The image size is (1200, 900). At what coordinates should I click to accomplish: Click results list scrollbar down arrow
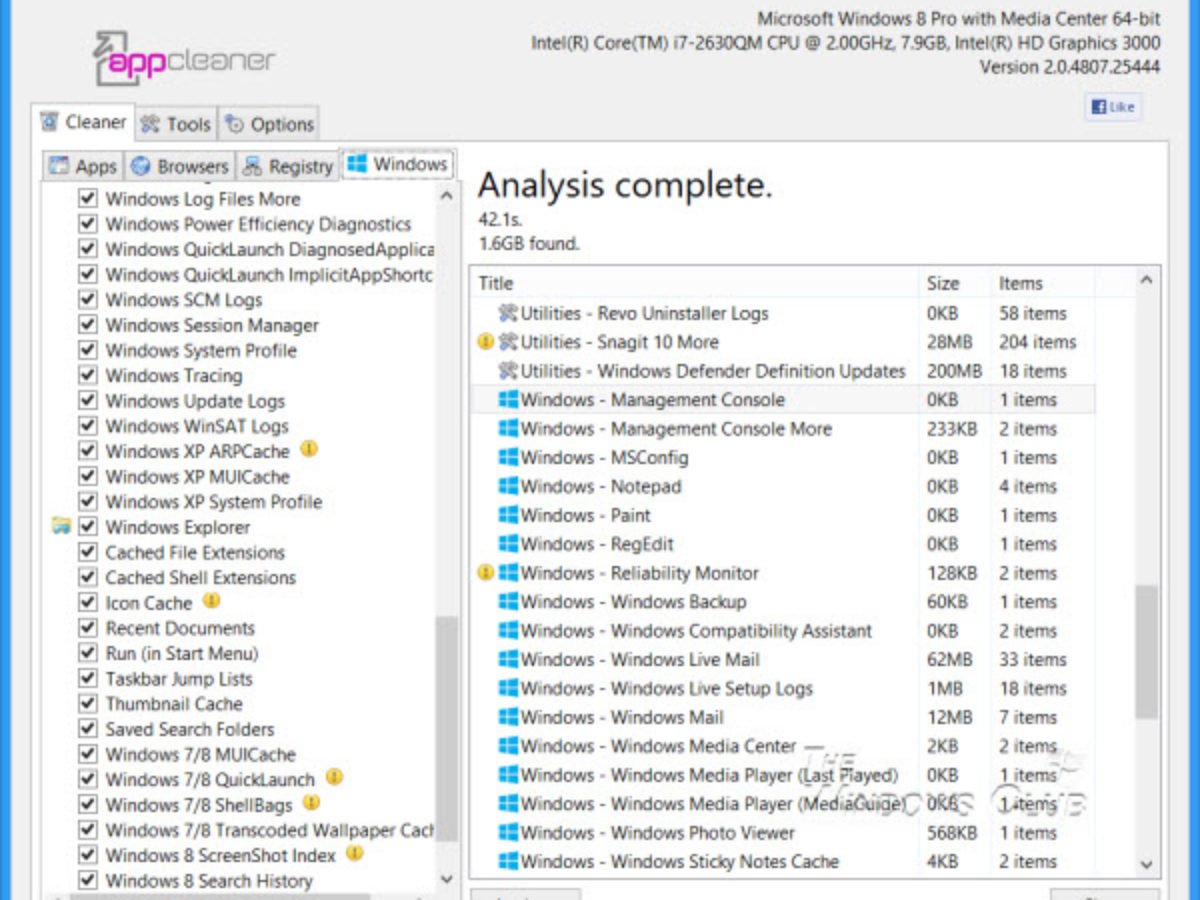pos(1147,864)
